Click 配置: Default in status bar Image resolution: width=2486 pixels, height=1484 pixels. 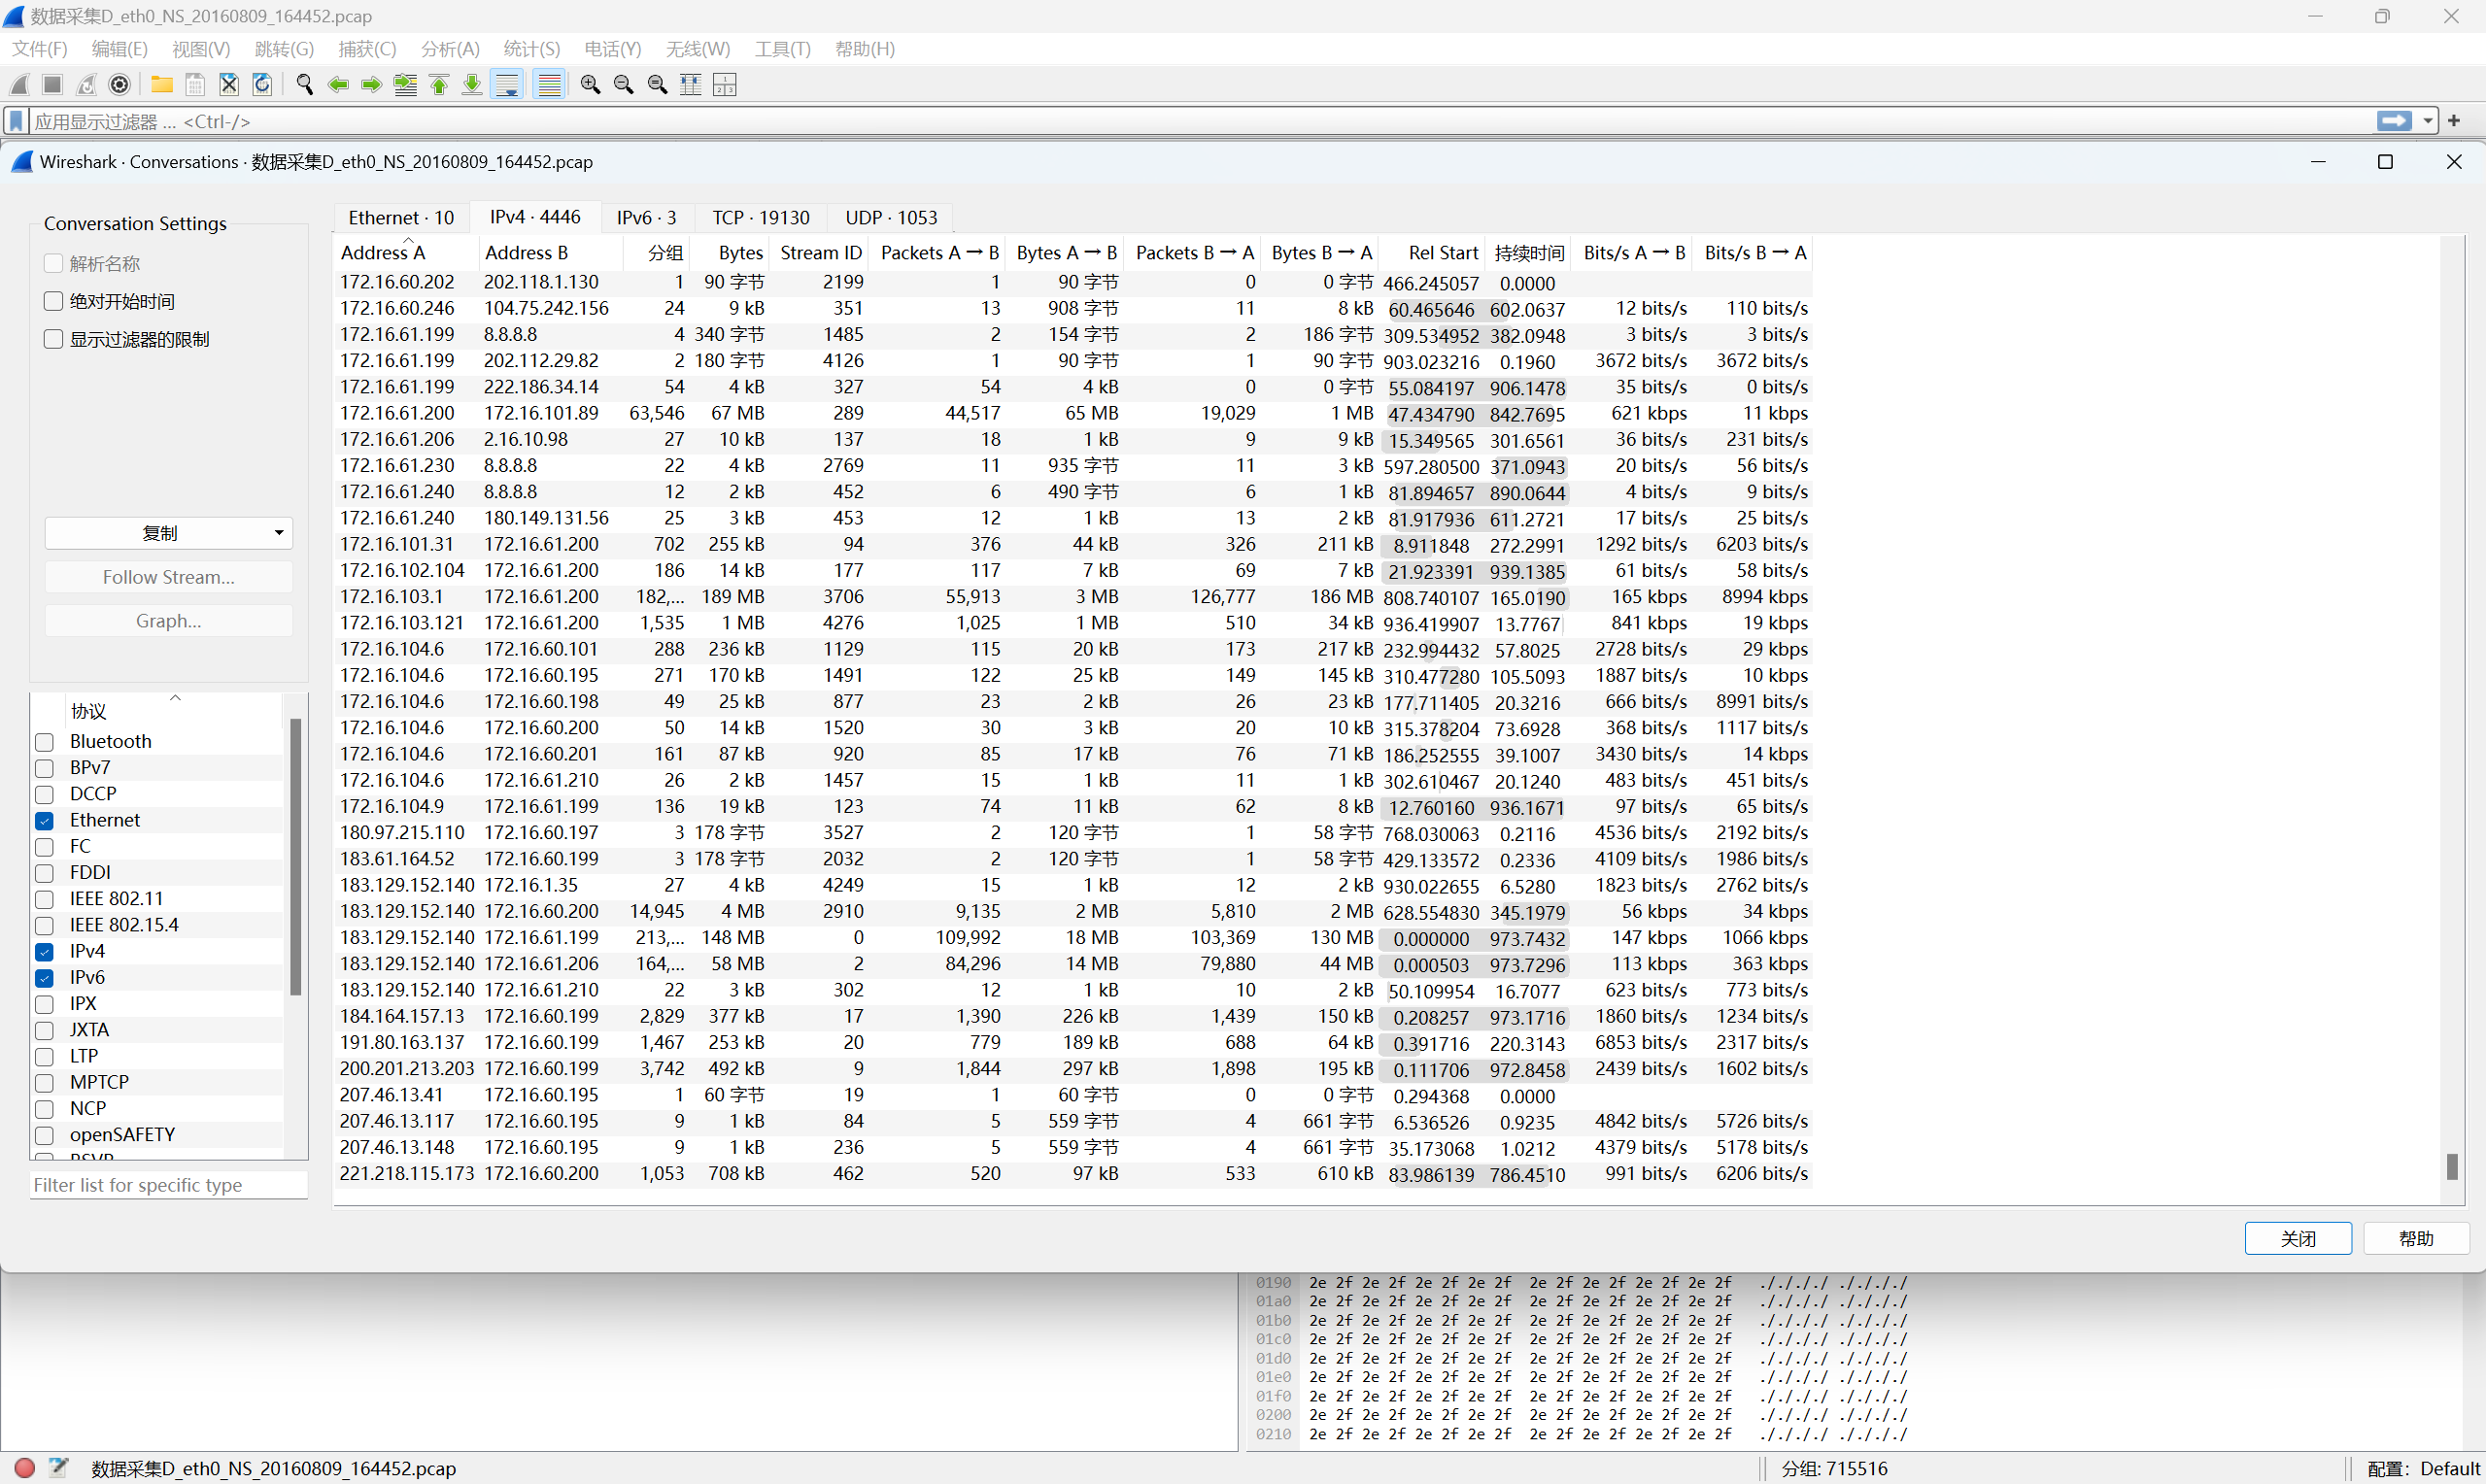coord(2423,1468)
